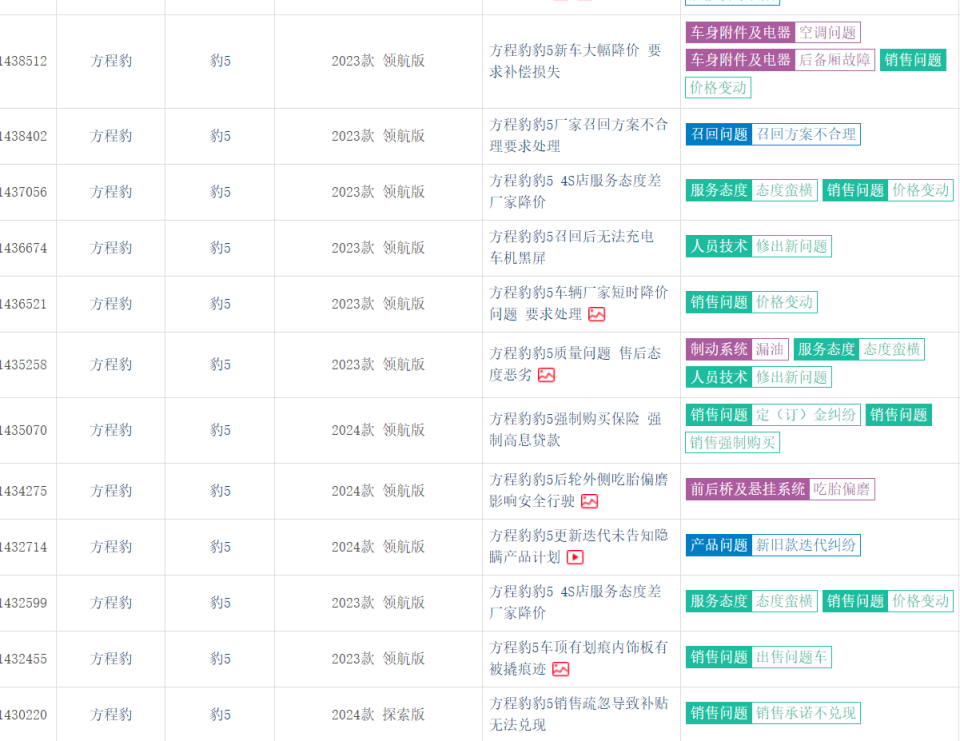Select the 销售承诺不兑现 tag
Screen dimensions: 960x741
pos(806,713)
